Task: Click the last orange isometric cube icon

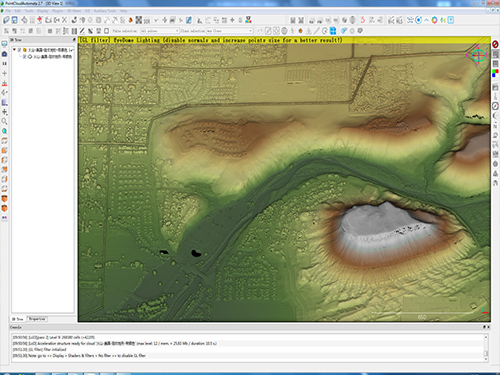Action: click(x=4, y=208)
